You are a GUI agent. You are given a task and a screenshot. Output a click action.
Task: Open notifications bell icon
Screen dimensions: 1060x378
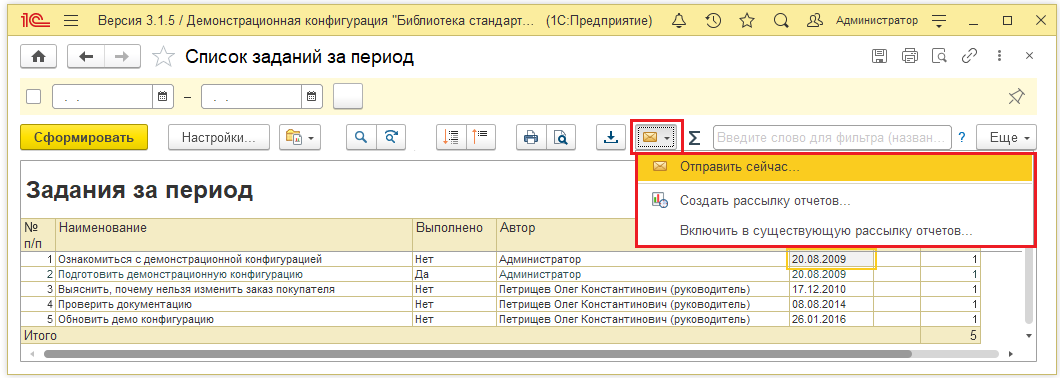click(678, 21)
